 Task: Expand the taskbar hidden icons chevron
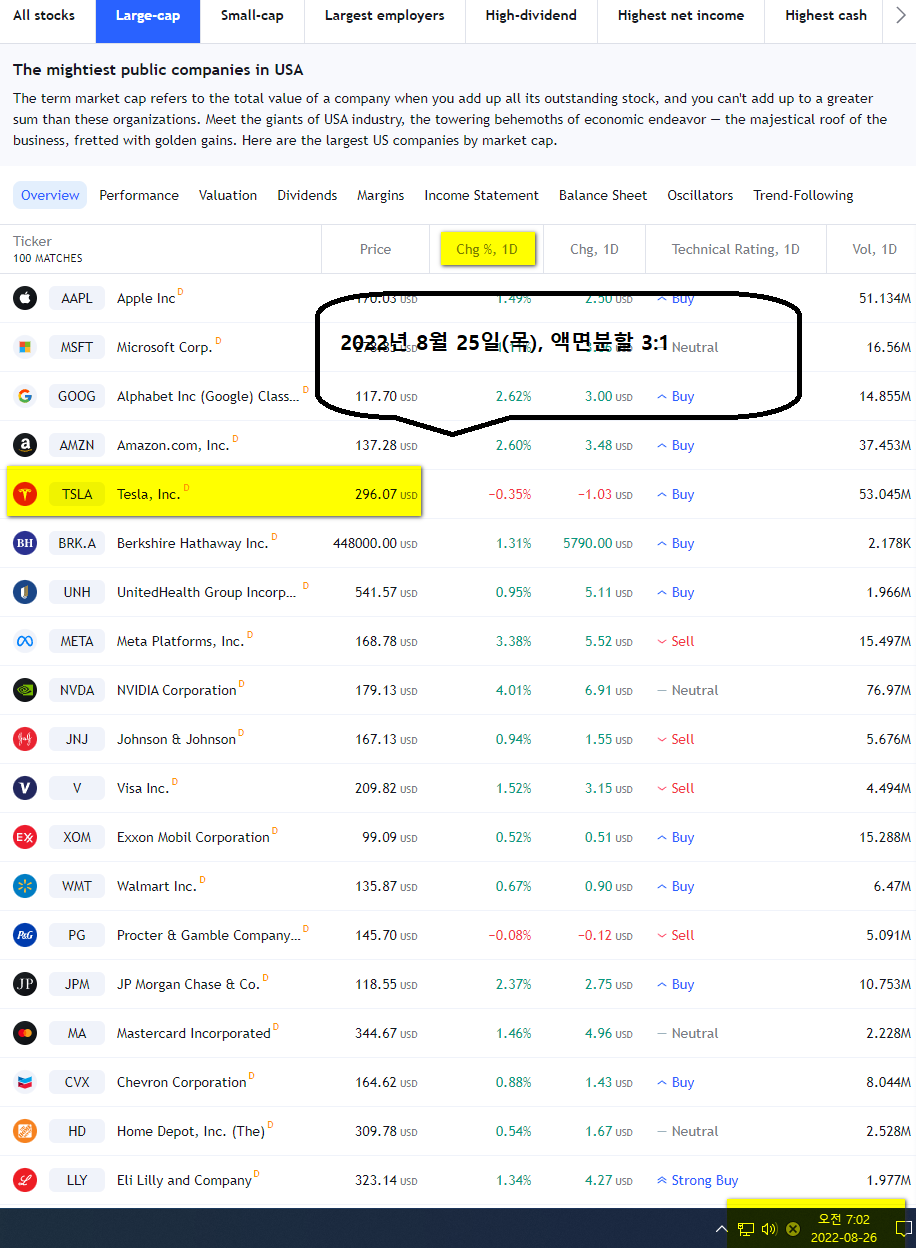coord(721,1229)
